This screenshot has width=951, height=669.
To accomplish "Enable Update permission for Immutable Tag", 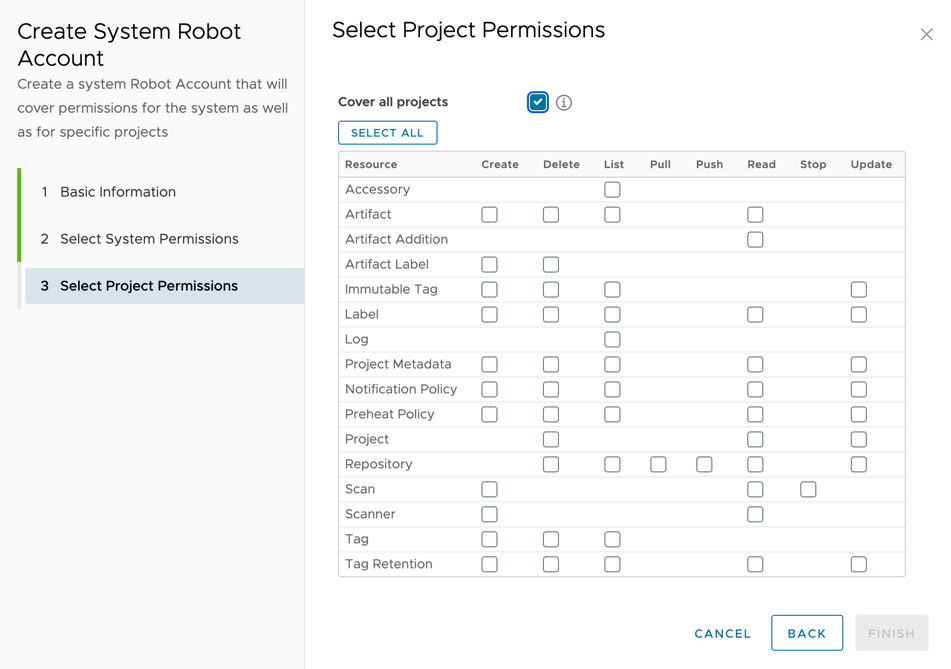I will (858, 289).
